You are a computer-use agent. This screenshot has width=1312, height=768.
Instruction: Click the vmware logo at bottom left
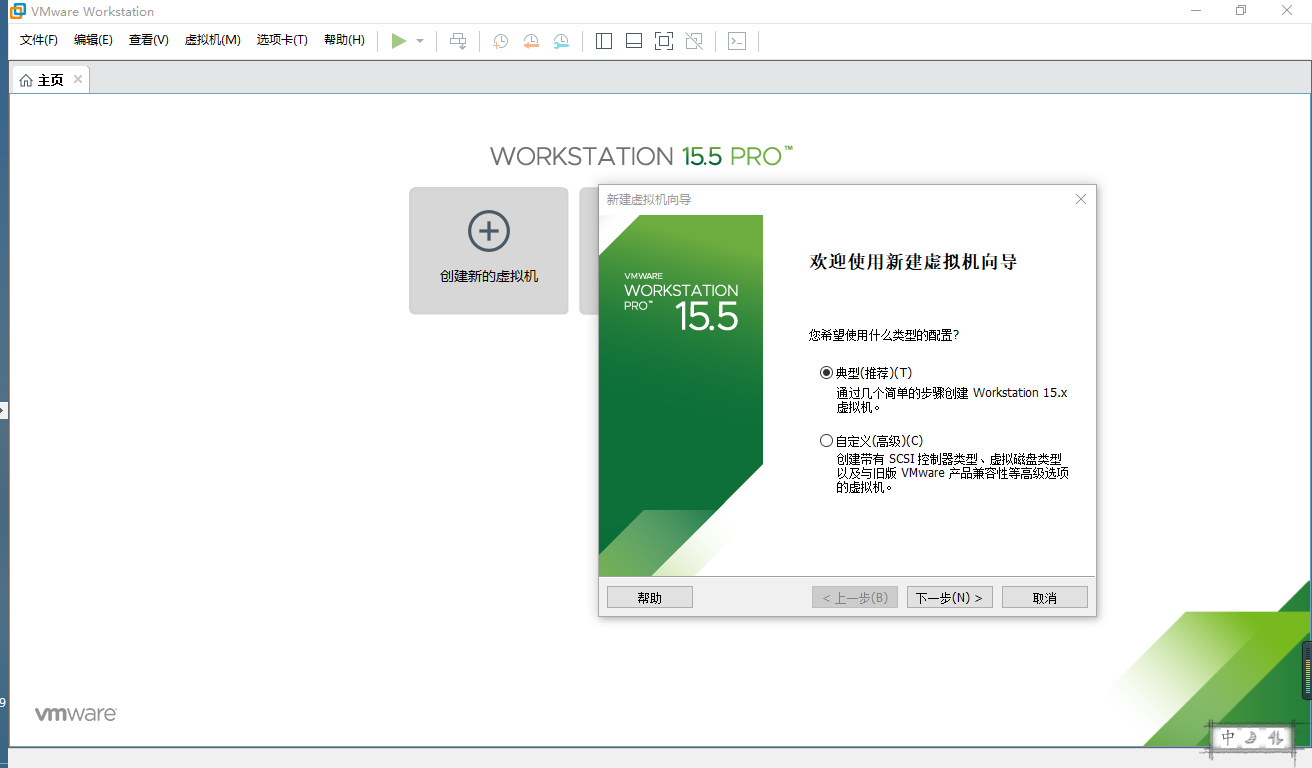tap(76, 714)
